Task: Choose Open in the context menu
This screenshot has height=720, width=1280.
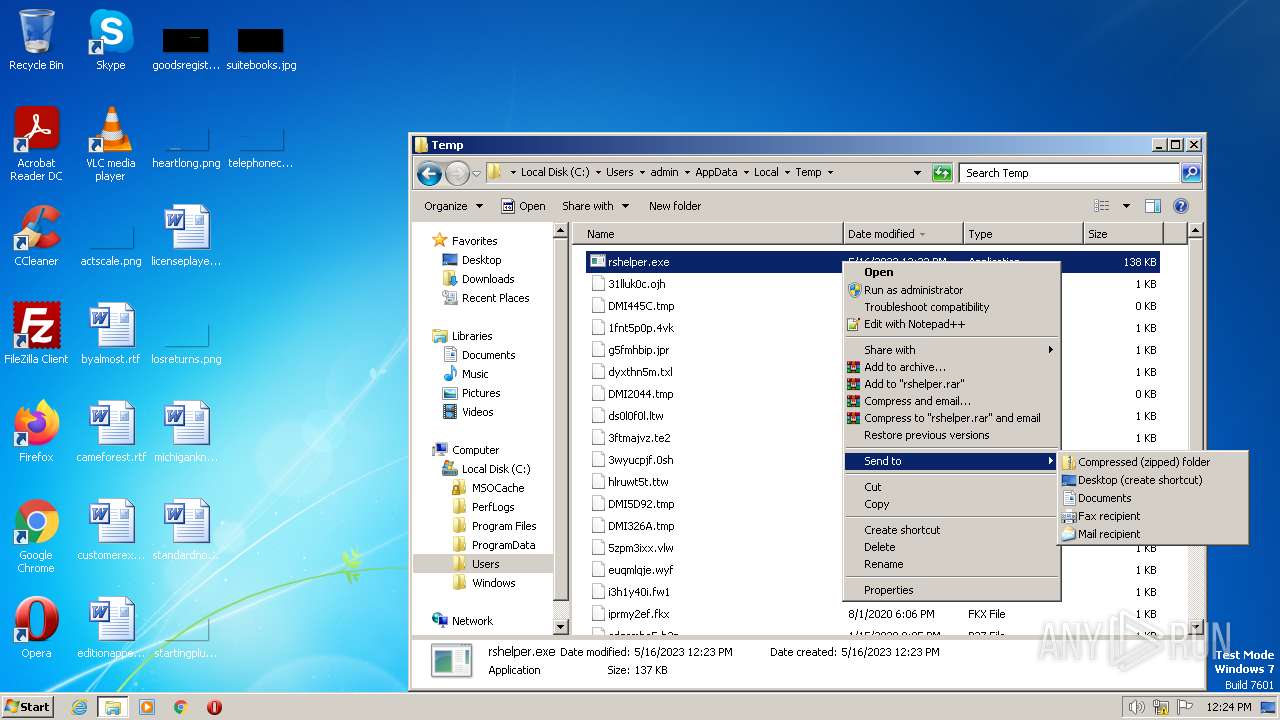Action: tap(951, 272)
